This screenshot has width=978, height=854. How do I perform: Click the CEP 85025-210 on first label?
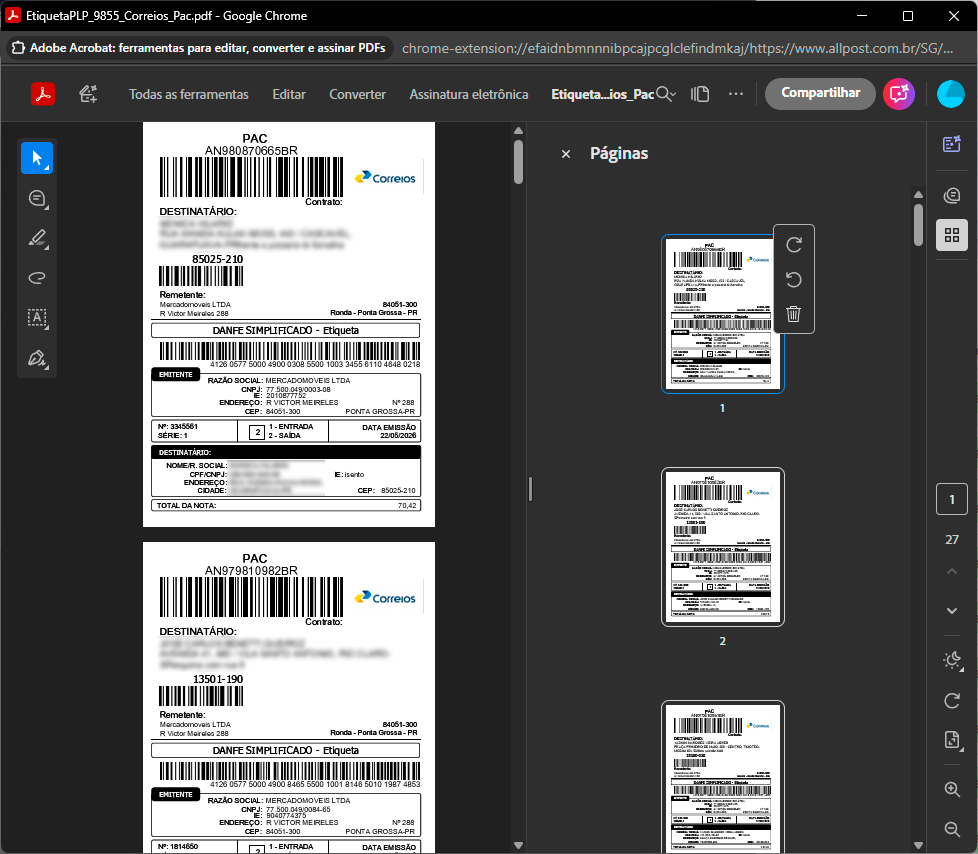[x=218, y=259]
